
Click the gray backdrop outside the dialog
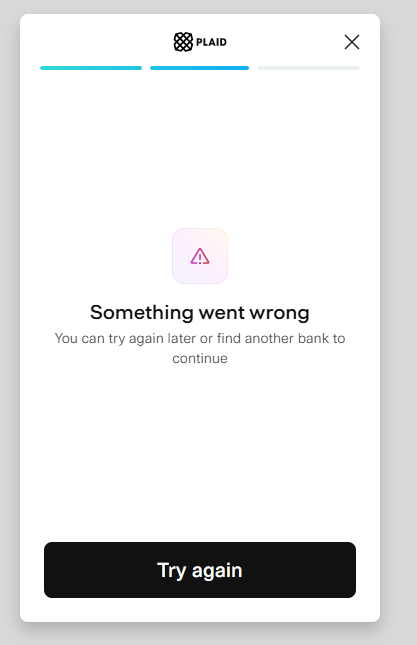coord(398,329)
